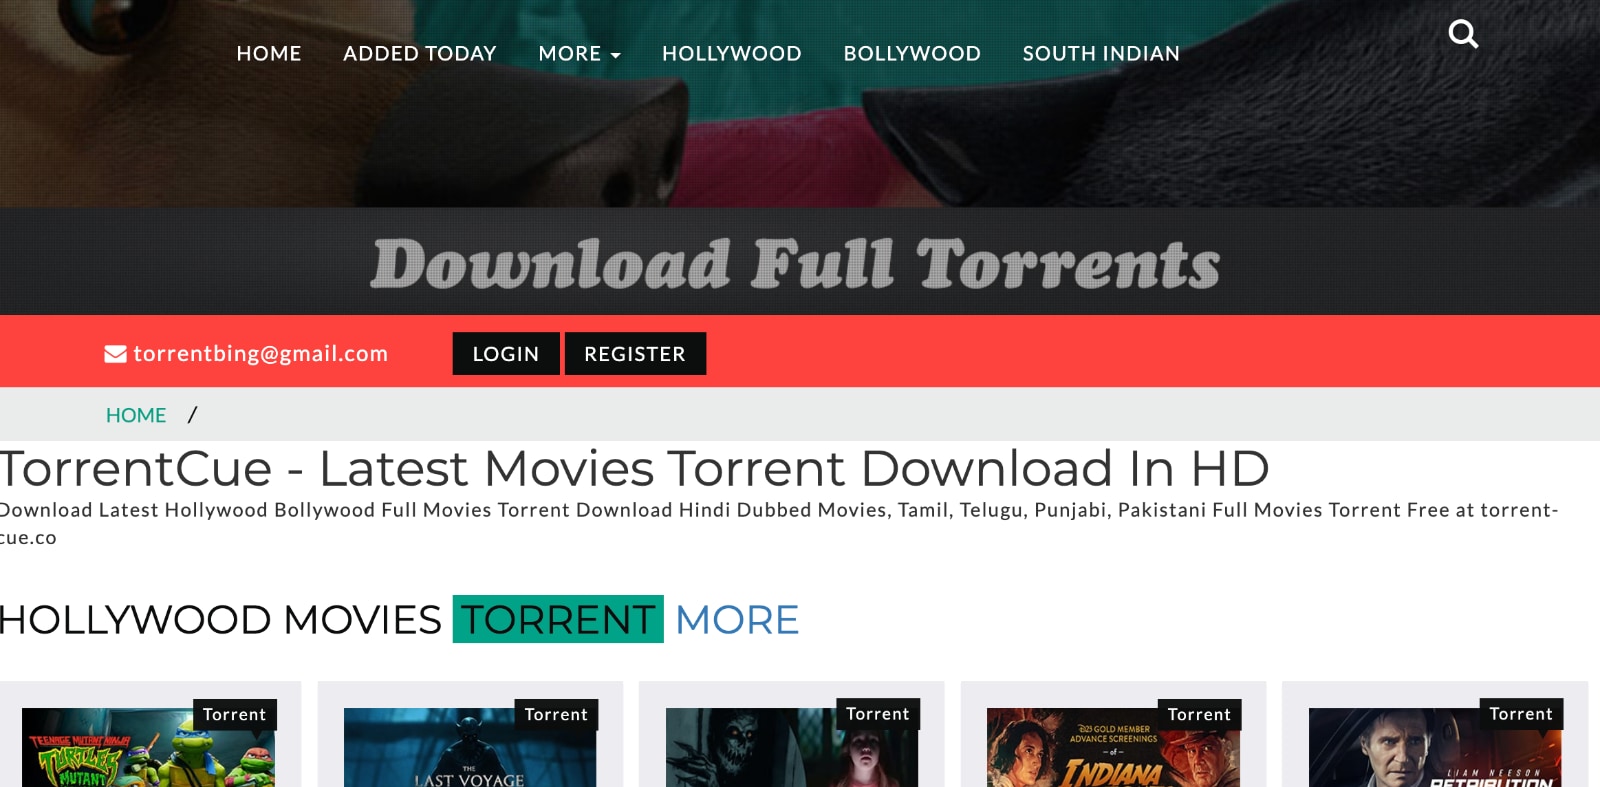This screenshot has height=787, width=1600.
Task: Click Torrent badge on Retribution card
Action: pos(1521,714)
